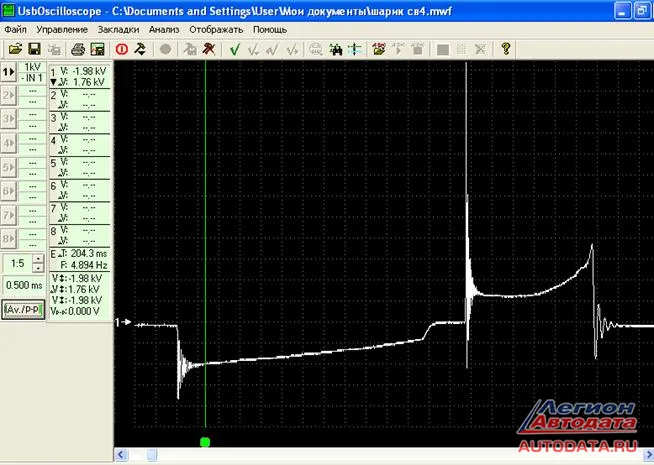Open the bookmark folder icon

(x=379, y=49)
